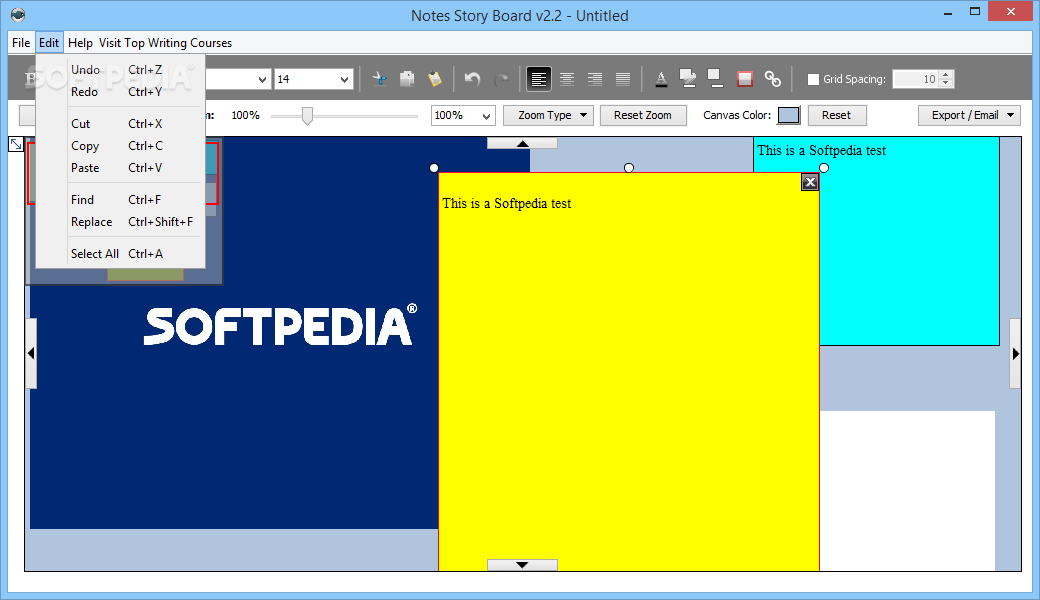This screenshot has height=600, width=1040.
Task: Justify text alignment
Action: 623,79
